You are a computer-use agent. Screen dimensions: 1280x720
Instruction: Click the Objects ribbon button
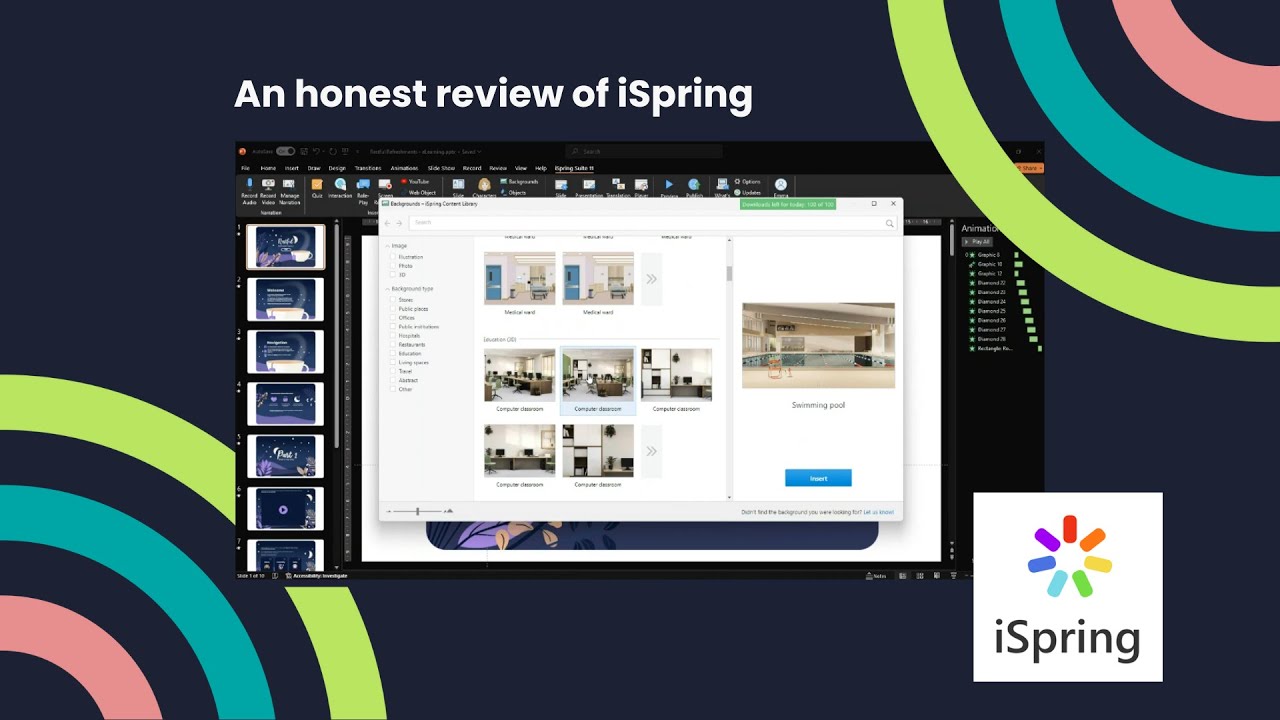[513, 192]
